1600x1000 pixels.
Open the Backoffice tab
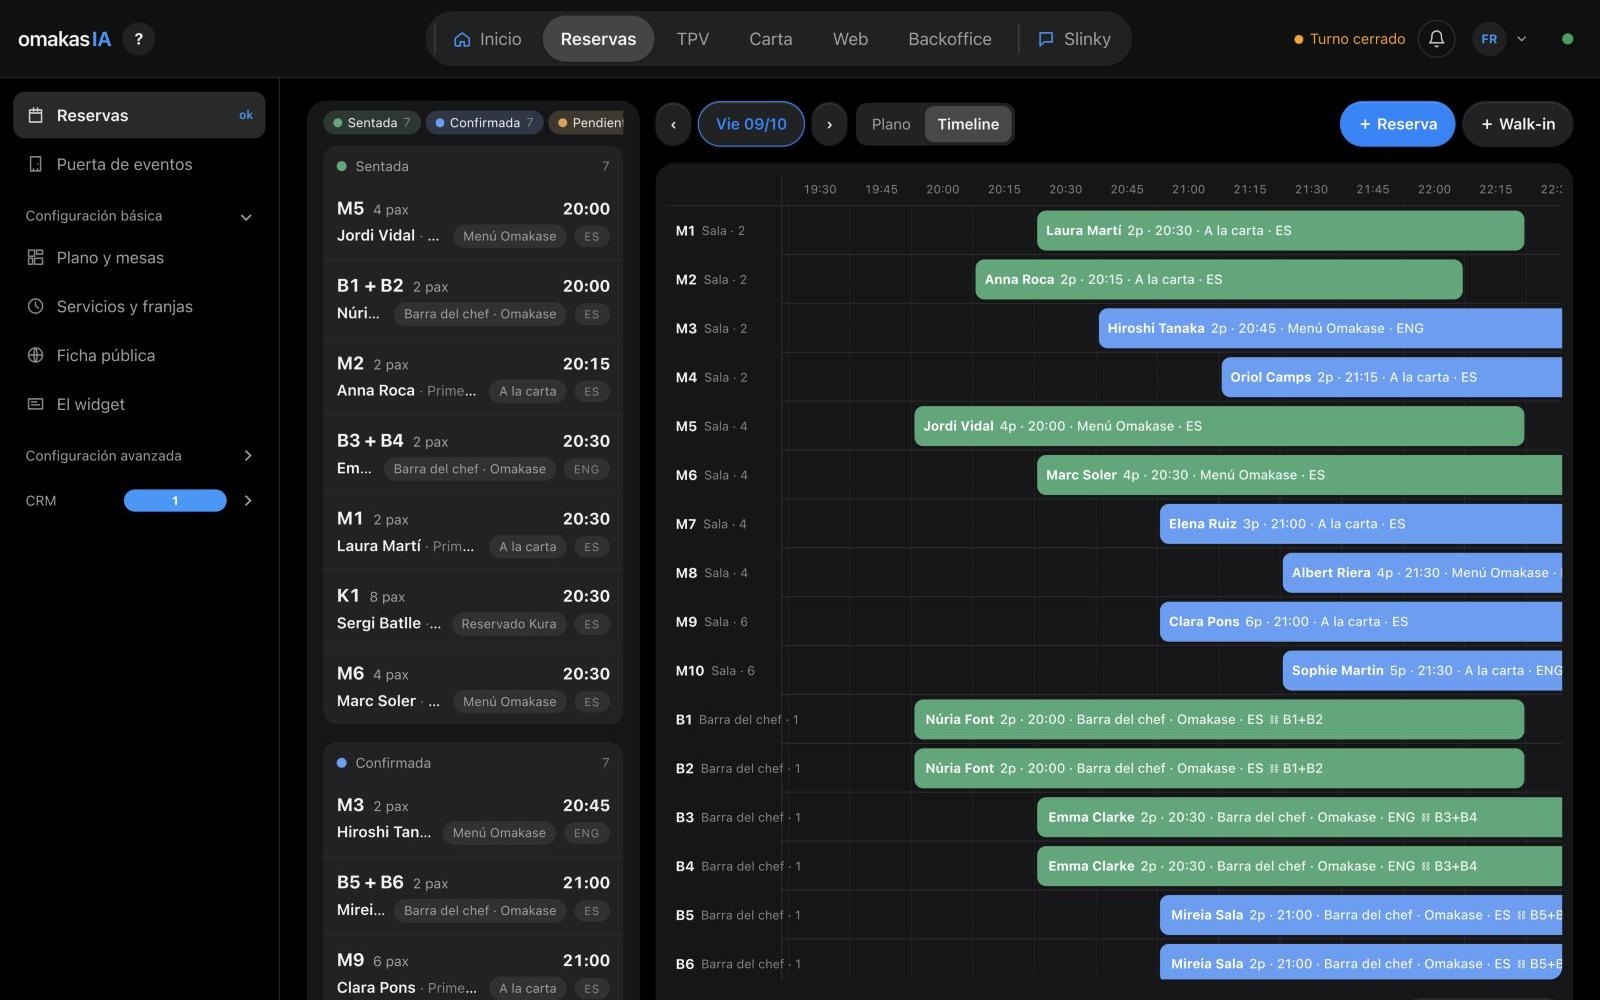[x=950, y=39]
